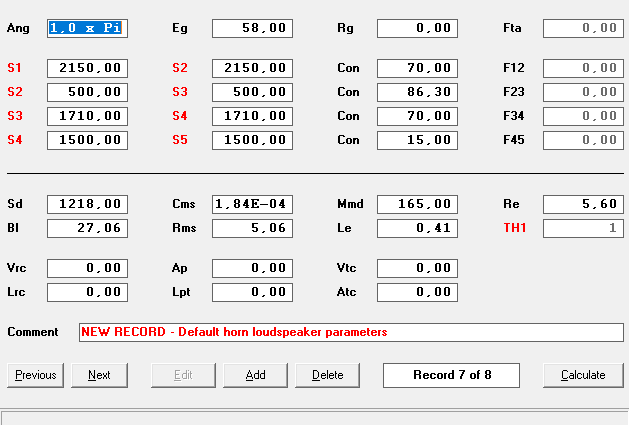Image resolution: width=629 pixels, height=425 pixels.
Task: Click the left-column S2 field showing 500,00
Action: [87, 92]
